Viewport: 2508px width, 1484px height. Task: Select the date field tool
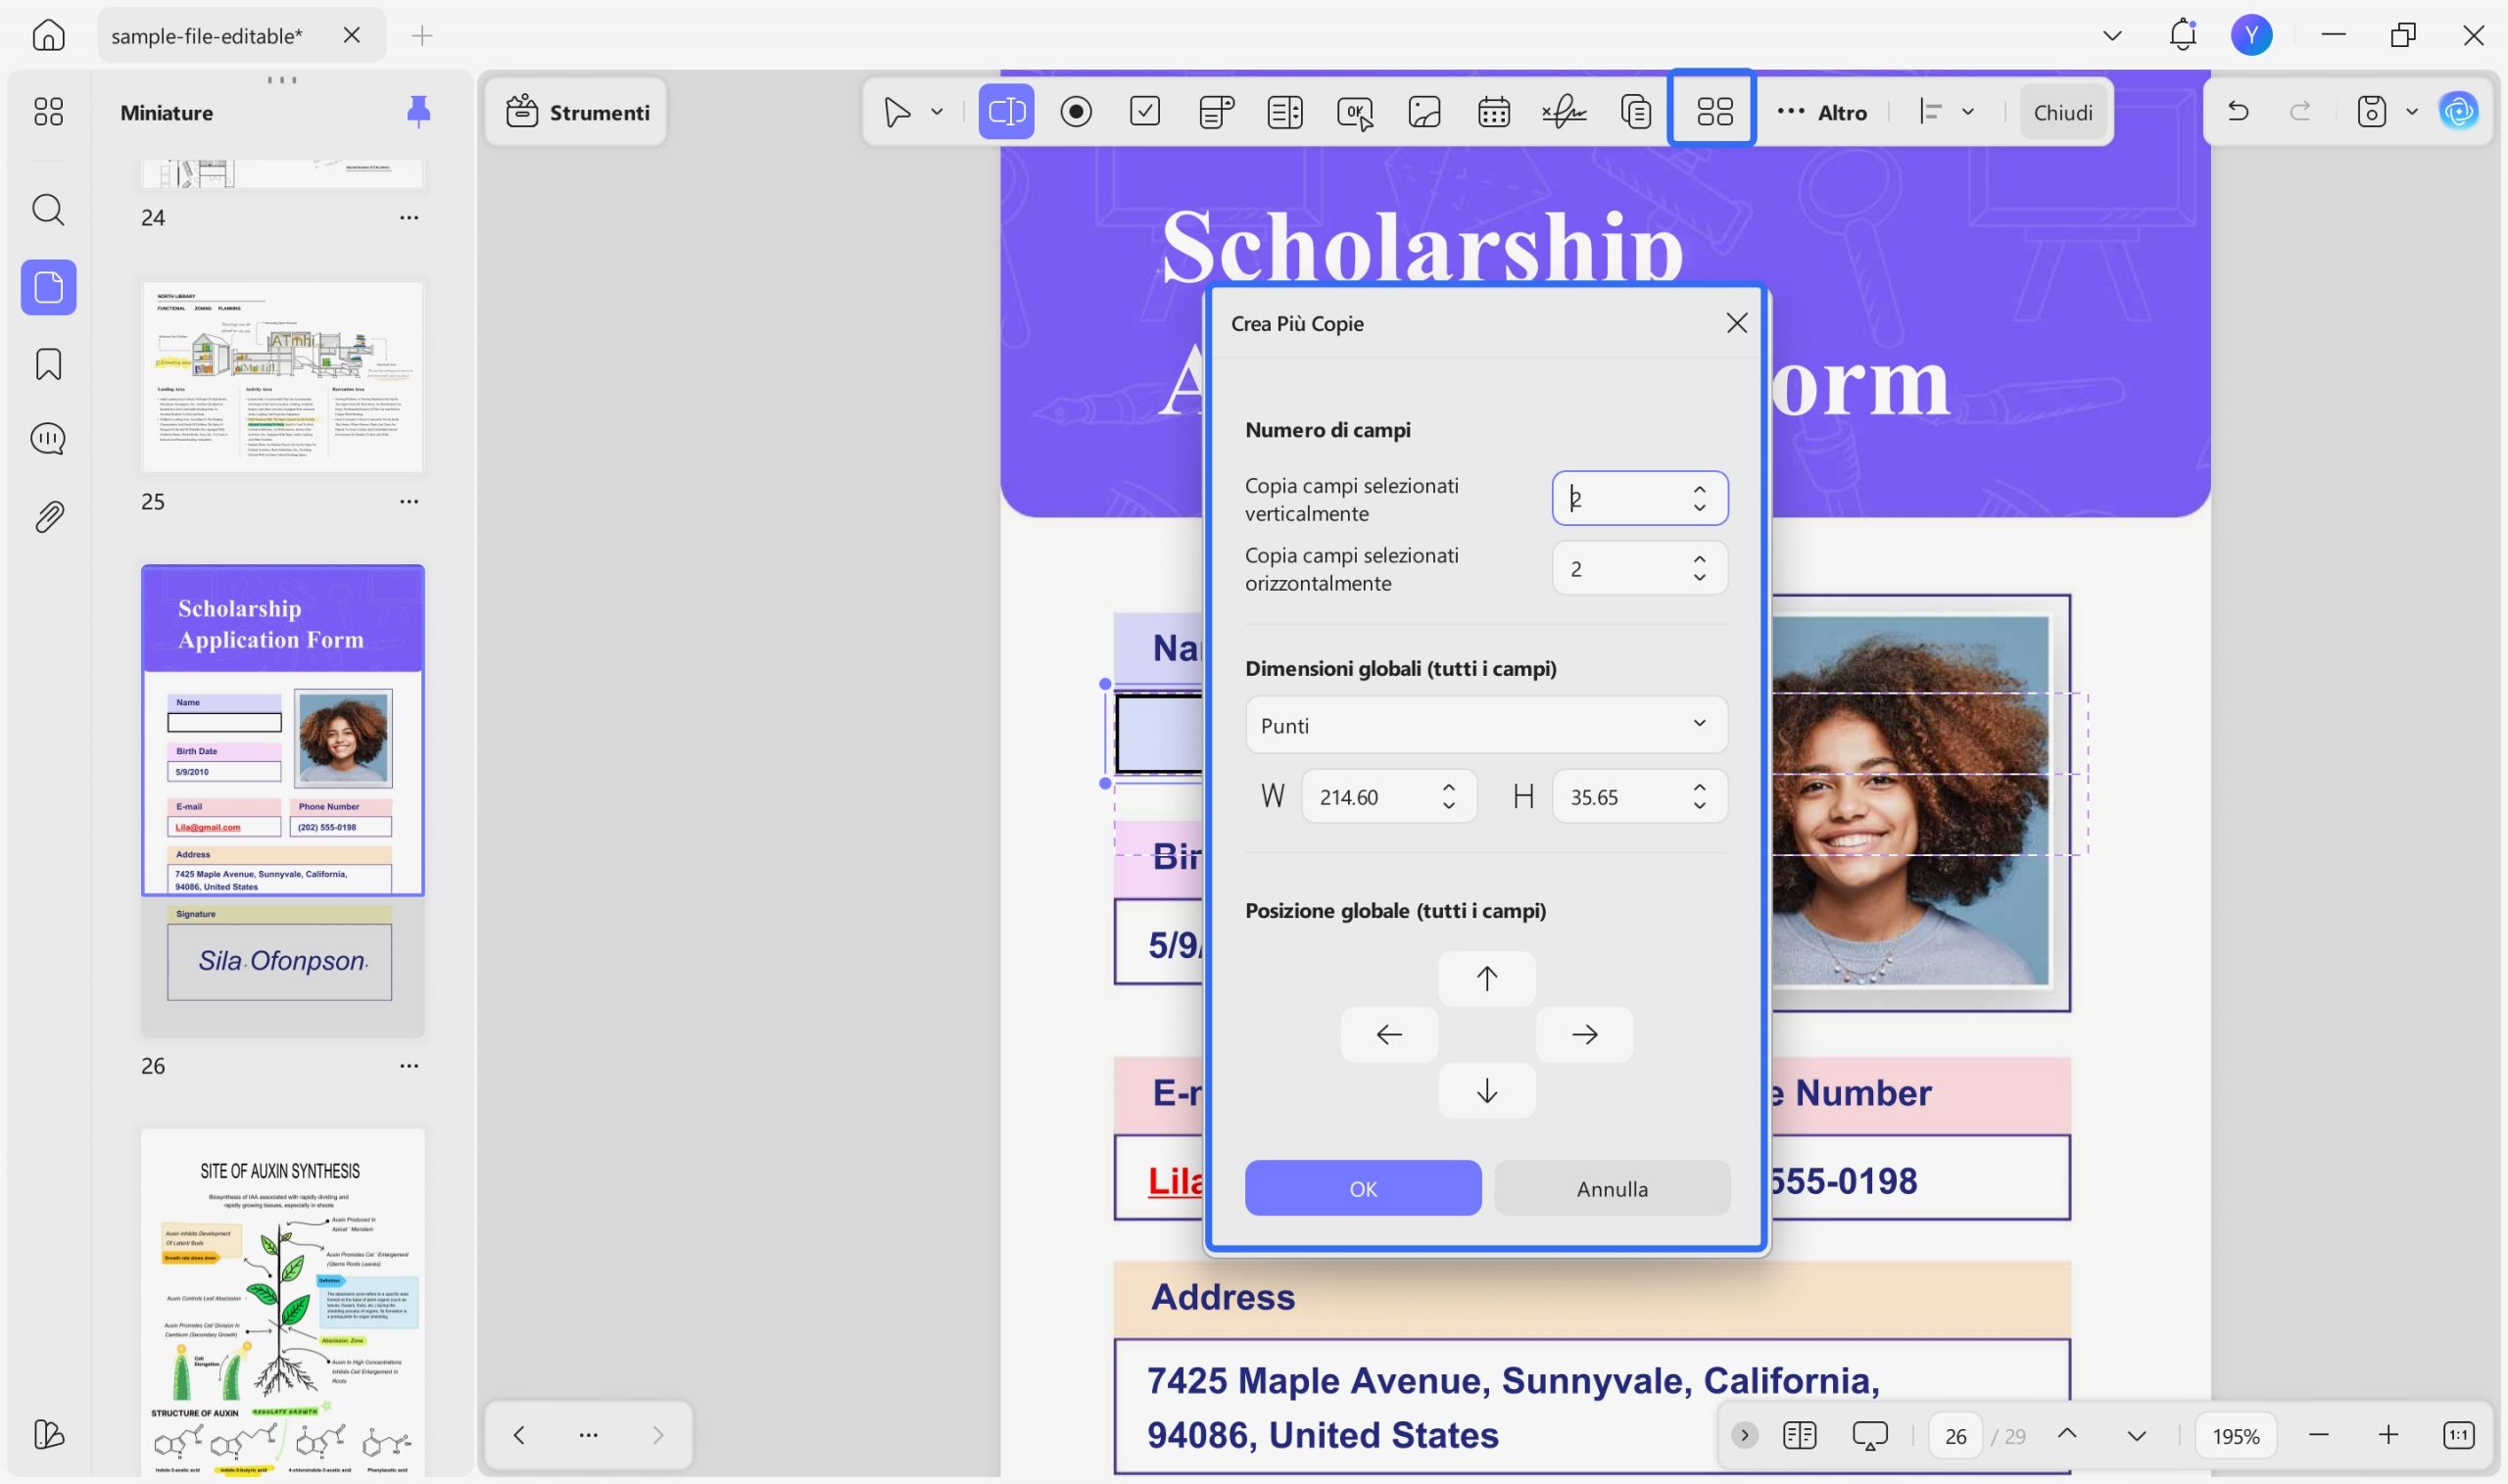(x=1494, y=111)
